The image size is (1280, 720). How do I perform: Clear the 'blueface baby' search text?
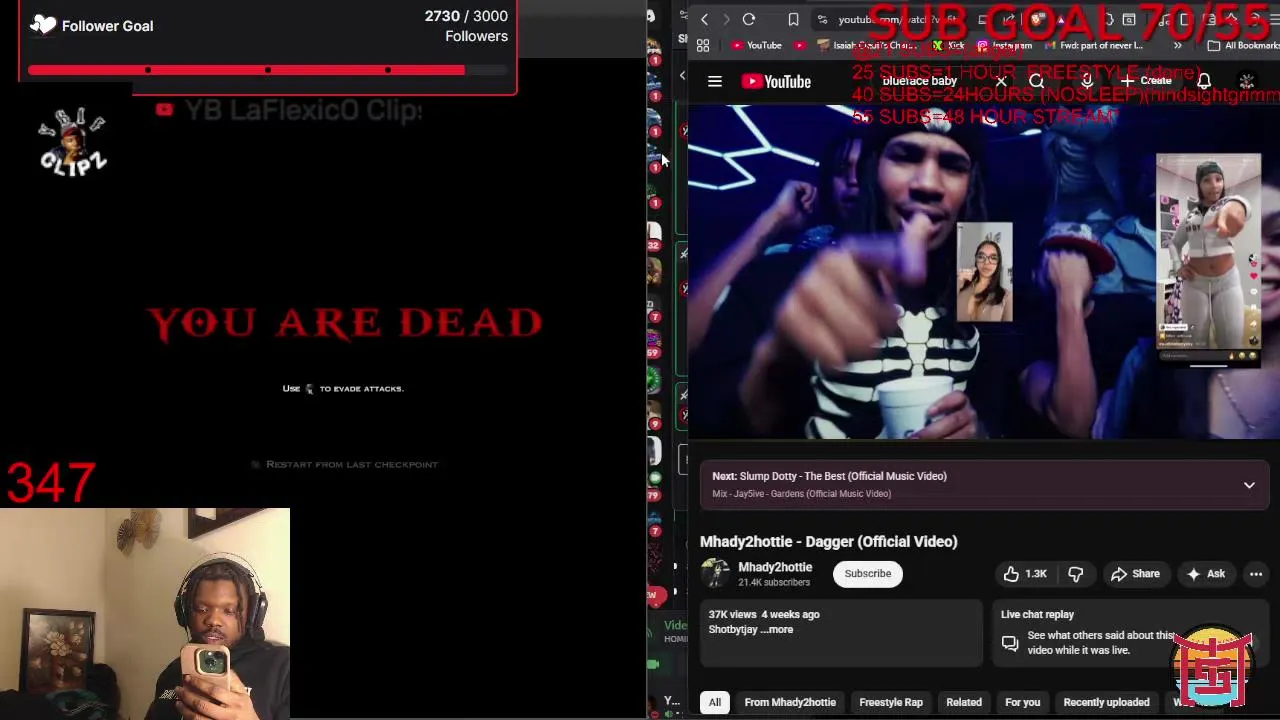point(1000,82)
